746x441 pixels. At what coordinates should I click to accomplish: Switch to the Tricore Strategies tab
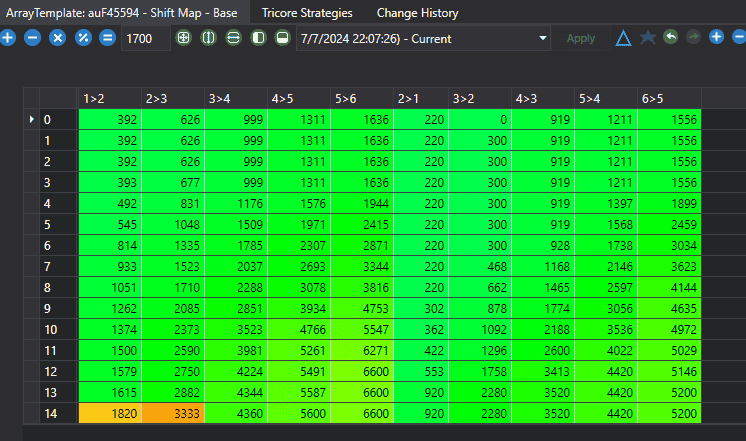pyautogui.click(x=307, y=13)
